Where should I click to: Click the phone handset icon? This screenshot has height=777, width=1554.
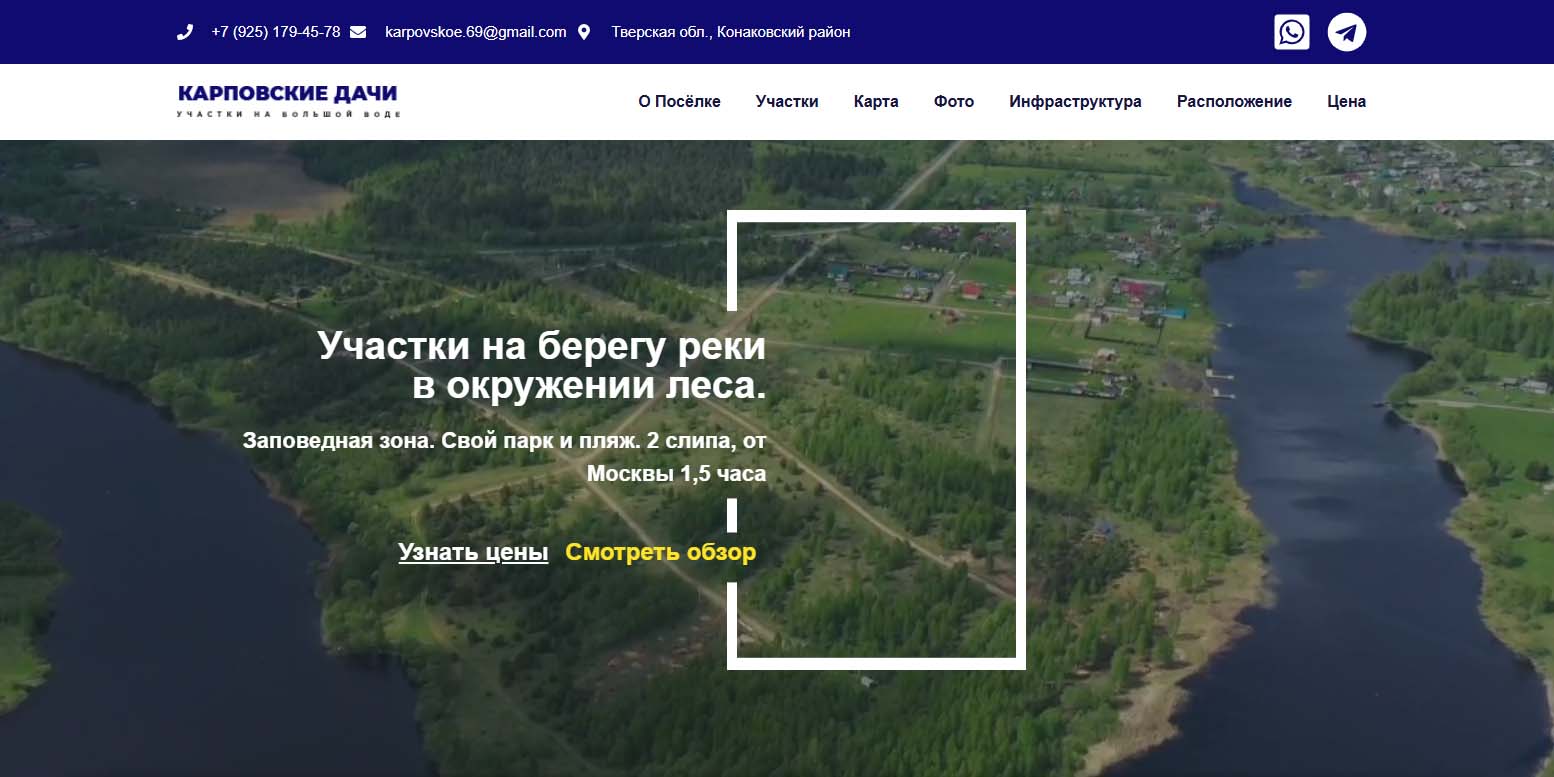(x=185, y=32)
